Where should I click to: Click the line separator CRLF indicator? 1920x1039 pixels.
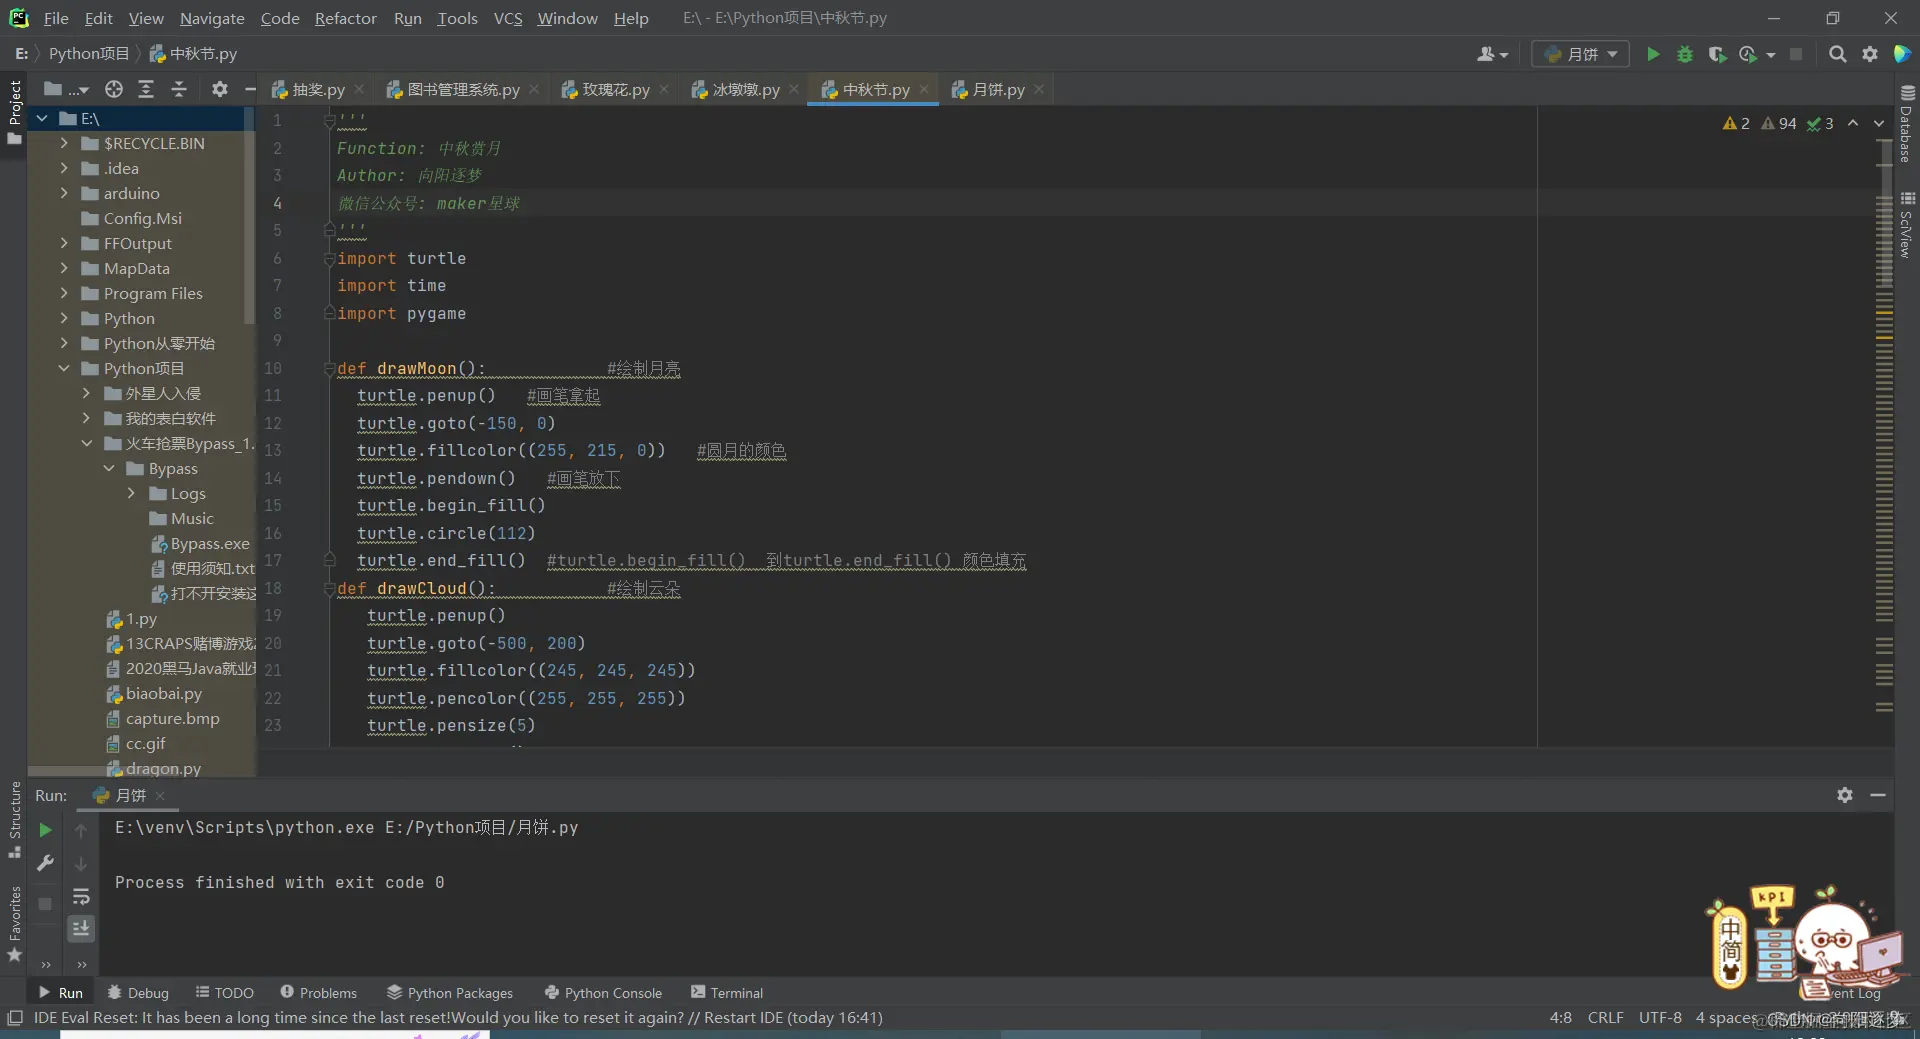click(1605, 1018)
